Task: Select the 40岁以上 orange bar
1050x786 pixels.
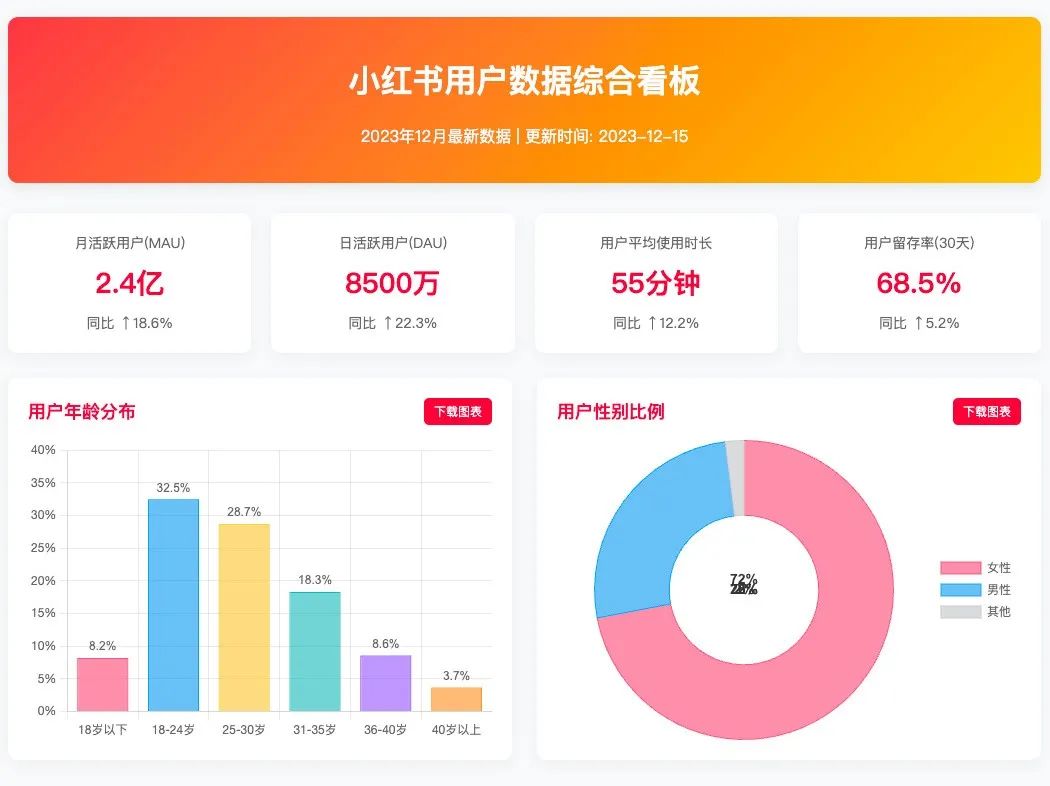Action: 456,699
